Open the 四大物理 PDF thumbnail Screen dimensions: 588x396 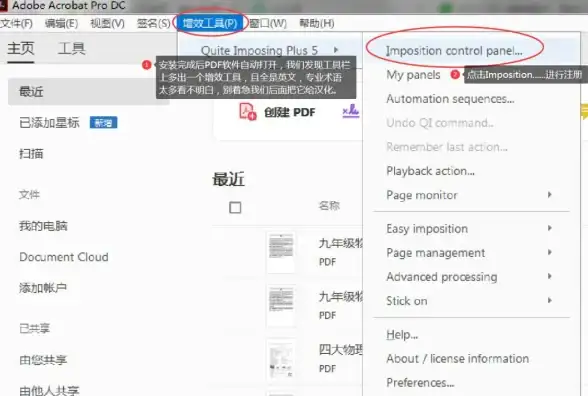tap(281, 361)
